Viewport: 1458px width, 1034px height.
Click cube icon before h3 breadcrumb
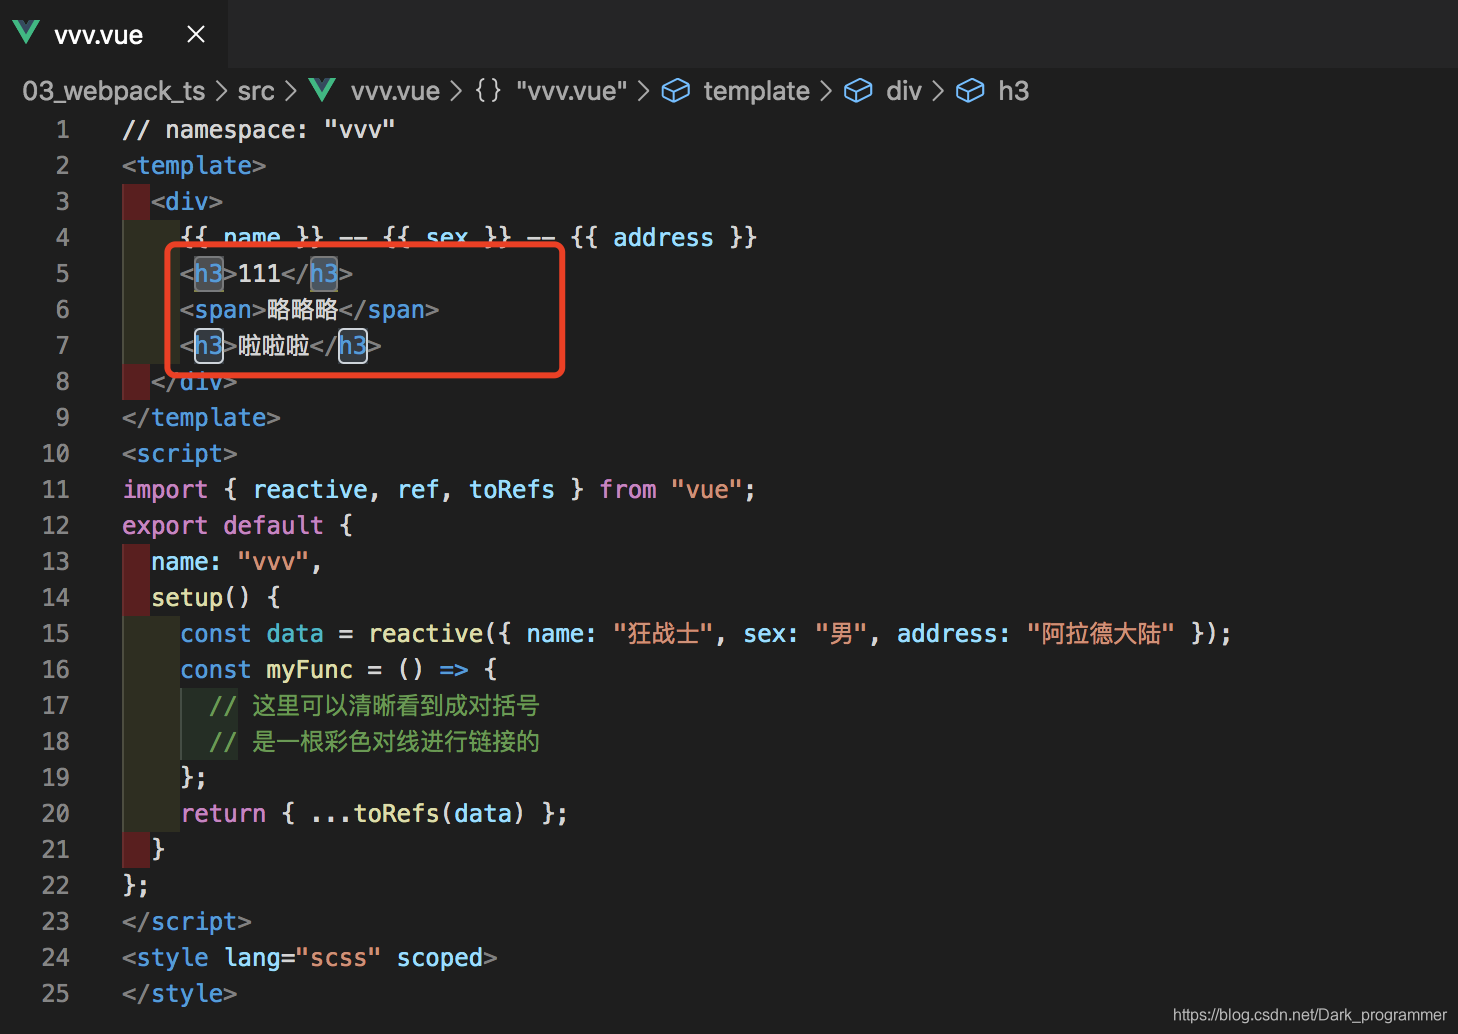pyautogui.click(x=970, y=91)
